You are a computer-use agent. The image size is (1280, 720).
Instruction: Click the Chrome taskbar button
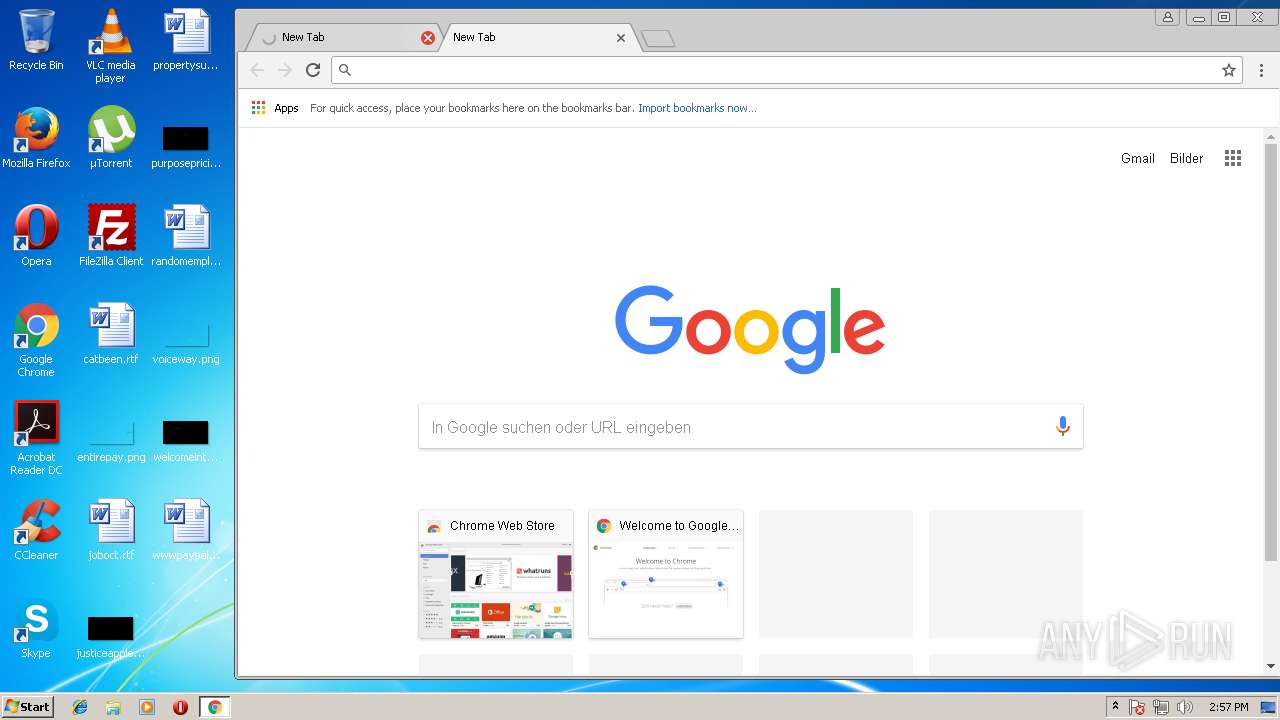coord(214,707)
